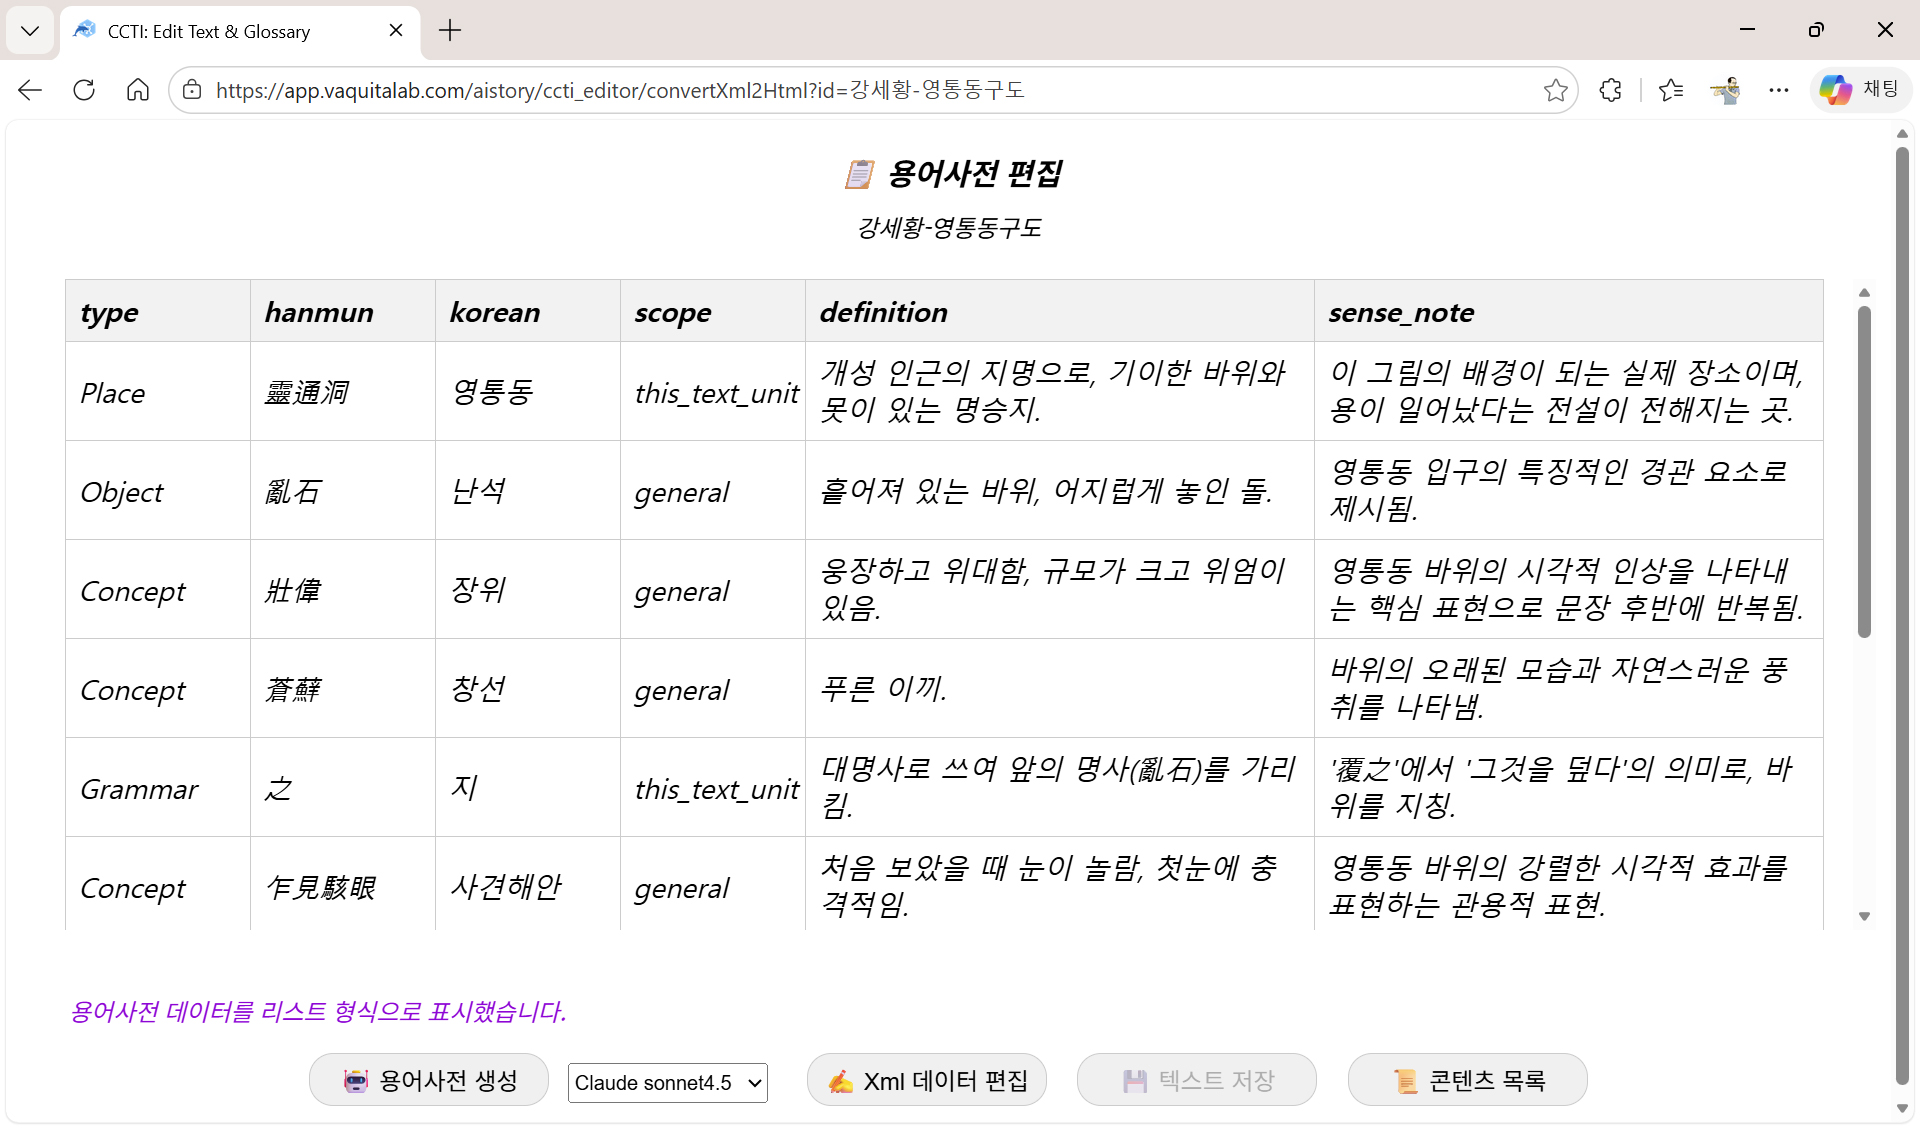The height and width of the screenshot is (1128, 1920).
Task: Open the favorites list icon
Action: tap(1670, 90)
